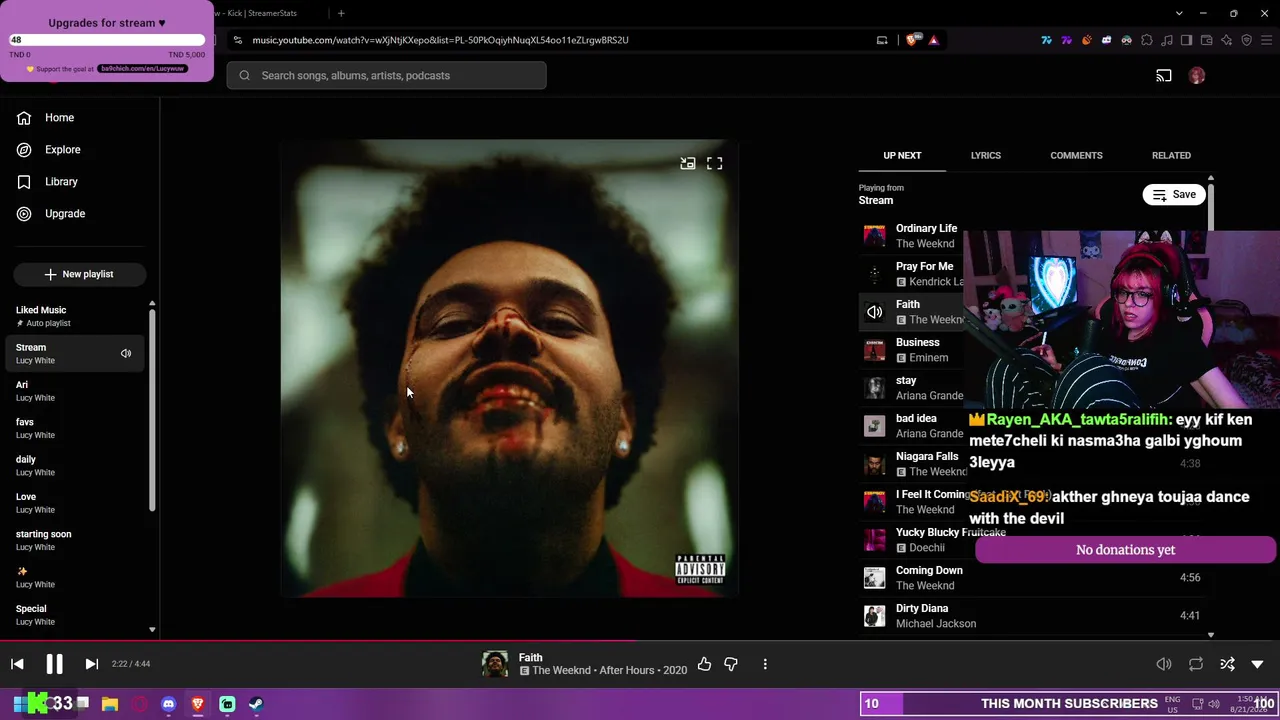Collapse the player page arrow

(1257, 664)
